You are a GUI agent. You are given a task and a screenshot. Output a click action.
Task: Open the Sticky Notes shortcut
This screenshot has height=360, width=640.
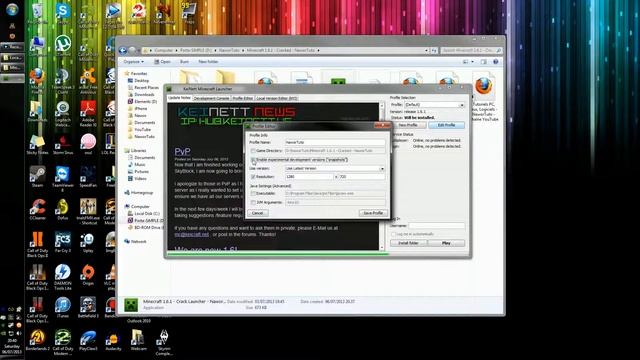37,144
